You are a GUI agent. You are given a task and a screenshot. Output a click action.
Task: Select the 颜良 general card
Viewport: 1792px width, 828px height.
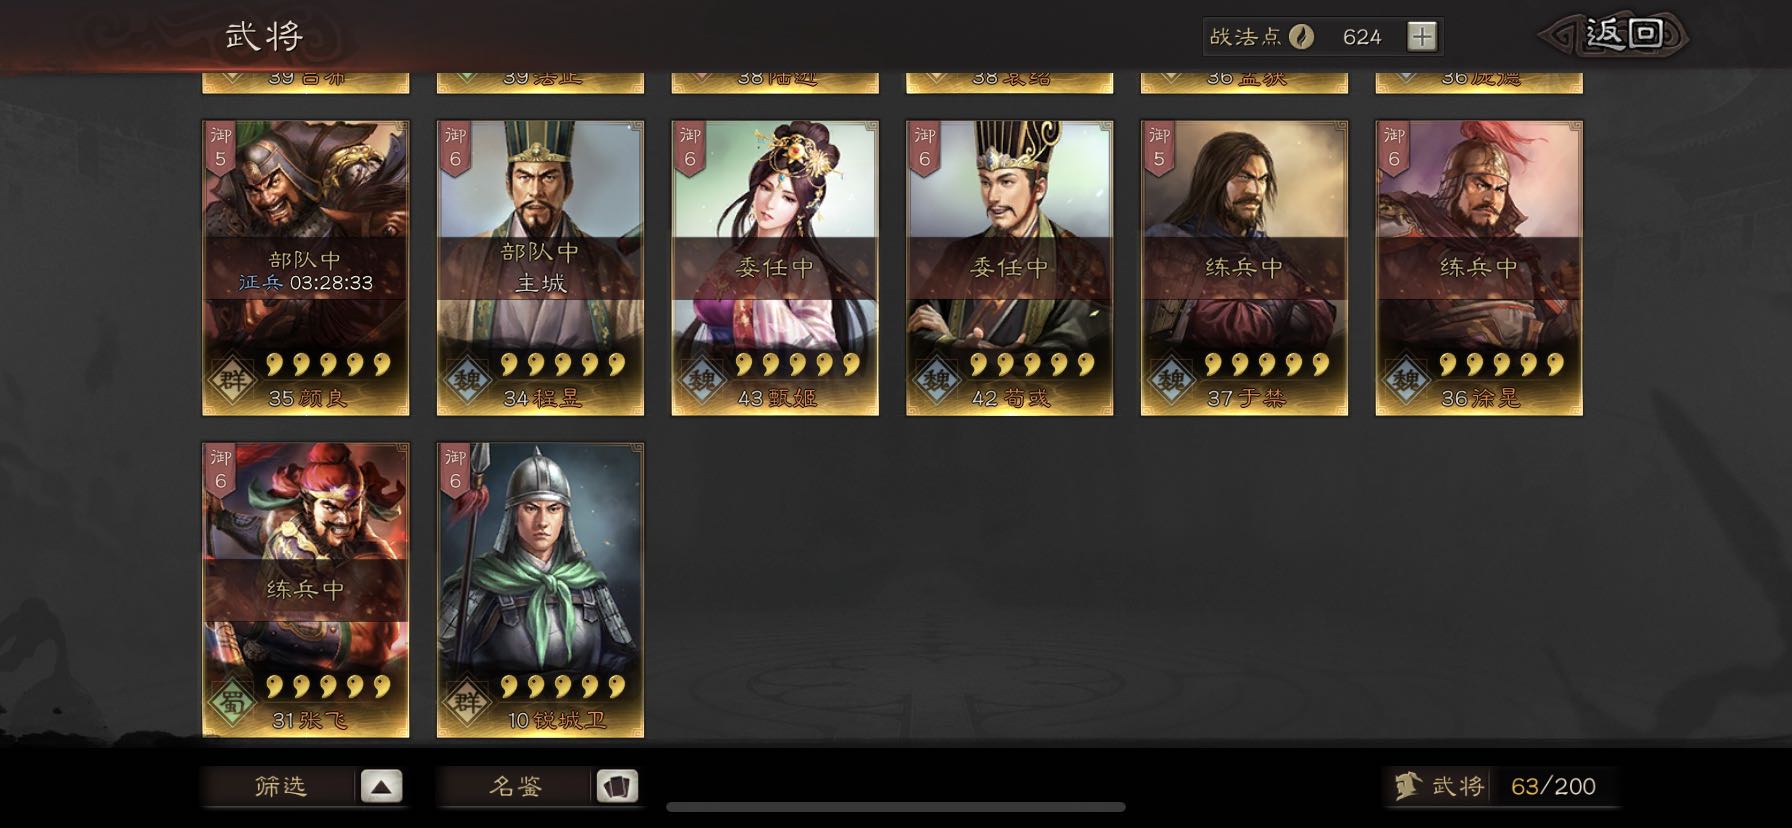pyautogui.click(x=306, y=268)
